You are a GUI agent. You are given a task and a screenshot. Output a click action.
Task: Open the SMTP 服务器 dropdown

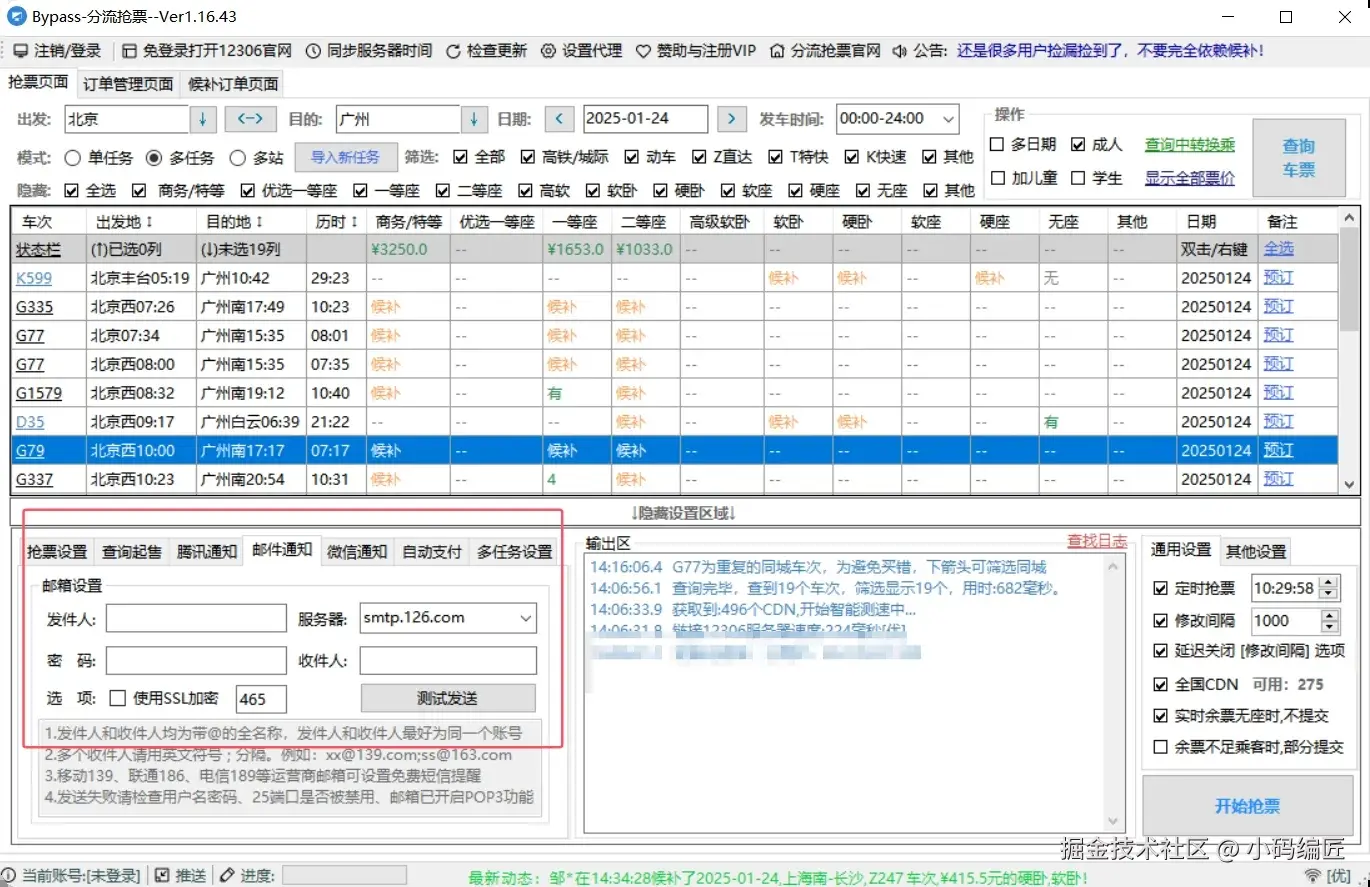click(x=526, y=618)
